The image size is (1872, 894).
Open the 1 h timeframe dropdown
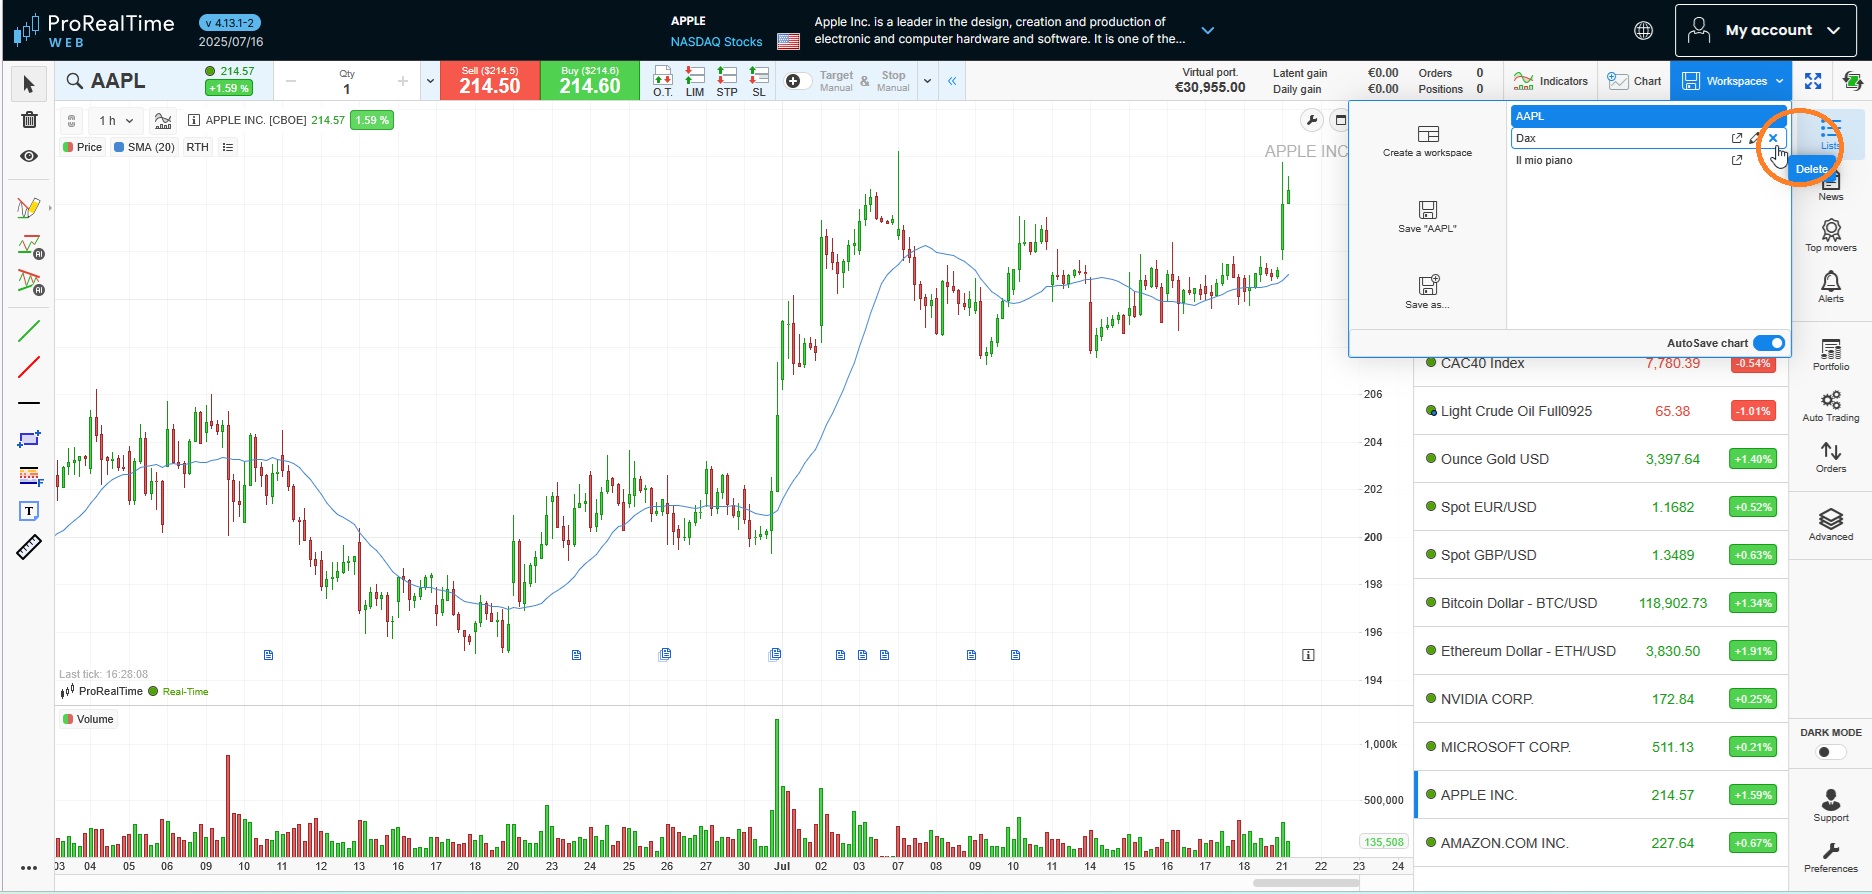[116, 121]
